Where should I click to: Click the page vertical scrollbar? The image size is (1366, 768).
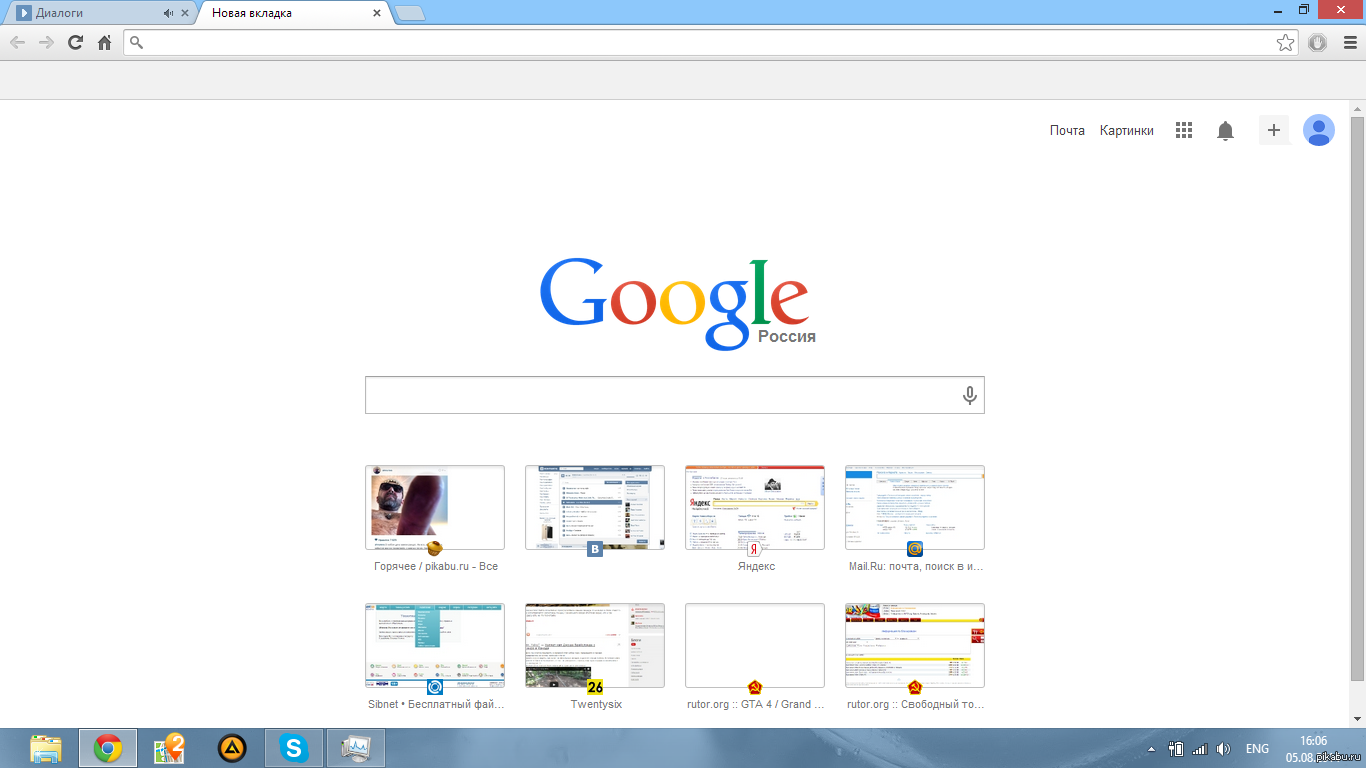tap(1357, 400)
